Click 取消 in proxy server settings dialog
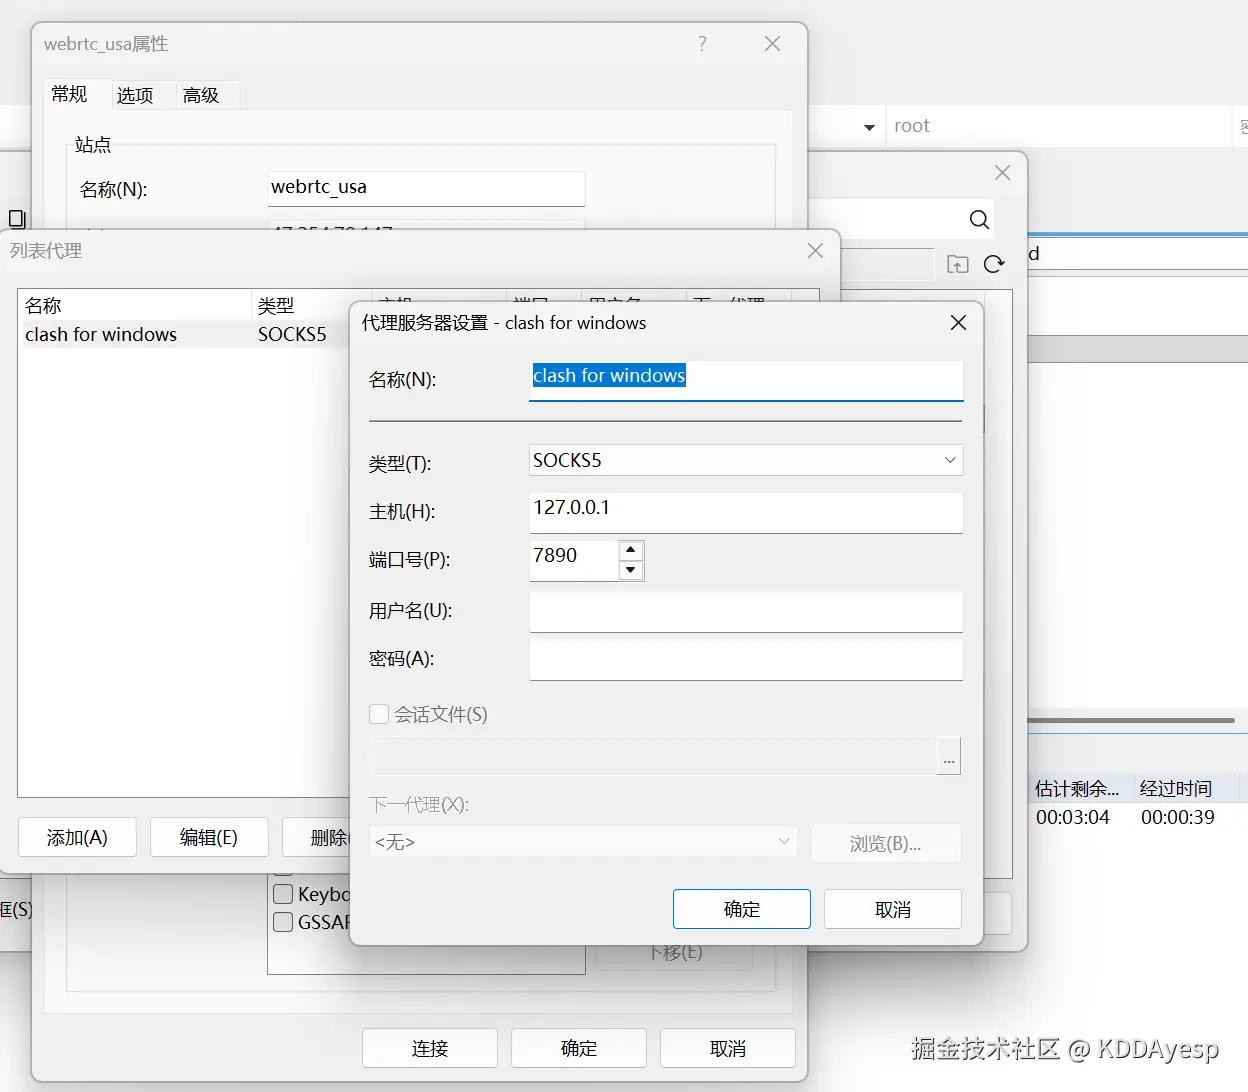Image resolution: width=1248 pixels, height=1092 pixels. point(893,909)
